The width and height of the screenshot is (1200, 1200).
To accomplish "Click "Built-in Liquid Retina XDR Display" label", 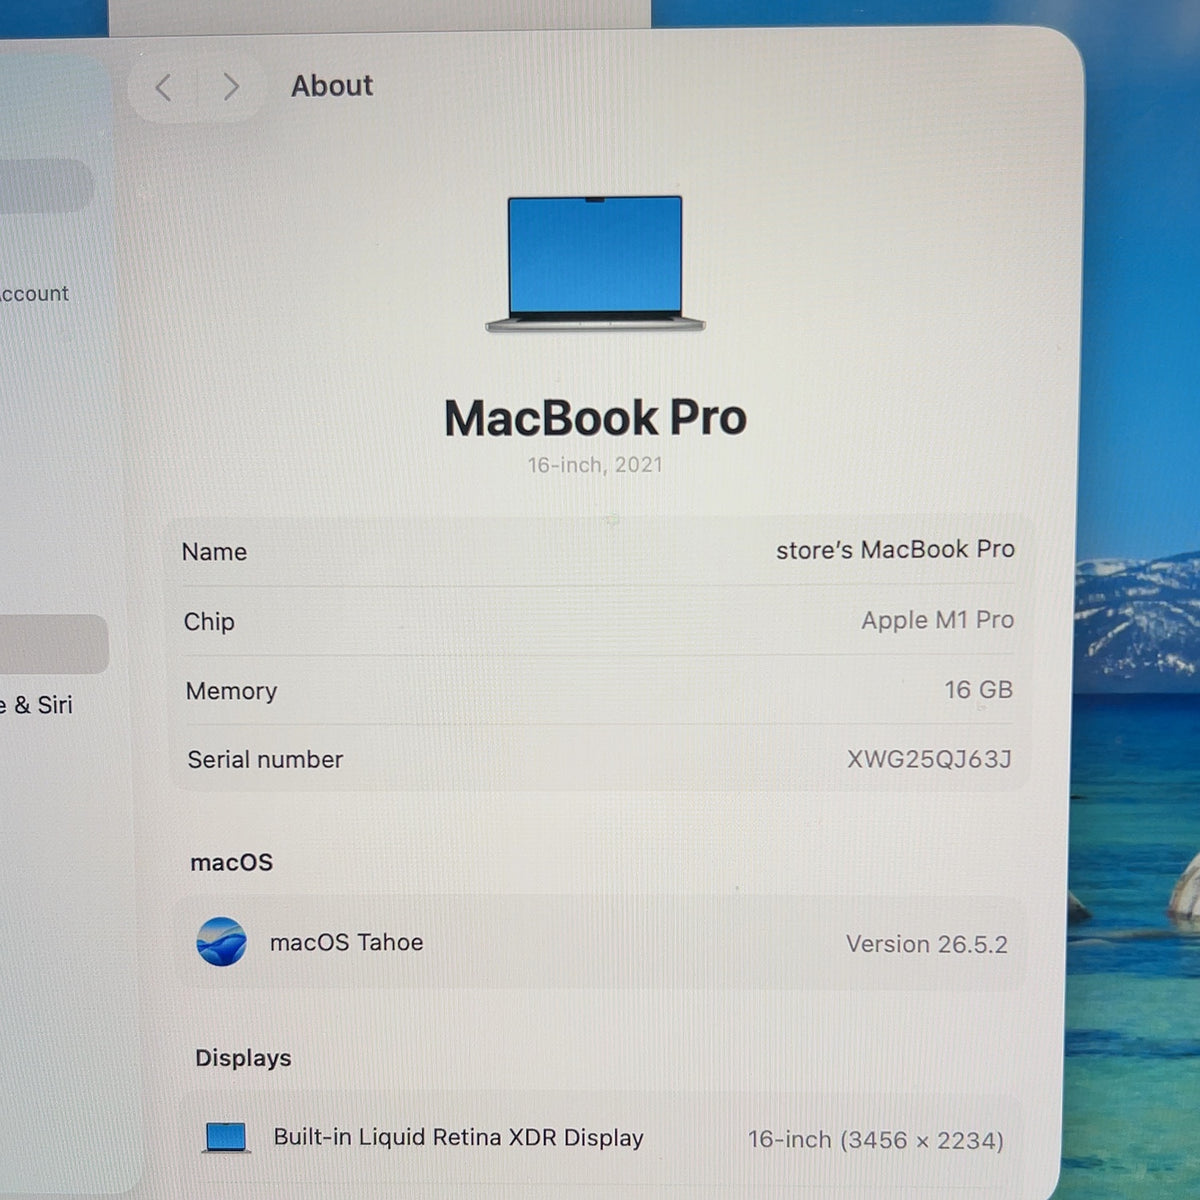I will pos(458,1137).
